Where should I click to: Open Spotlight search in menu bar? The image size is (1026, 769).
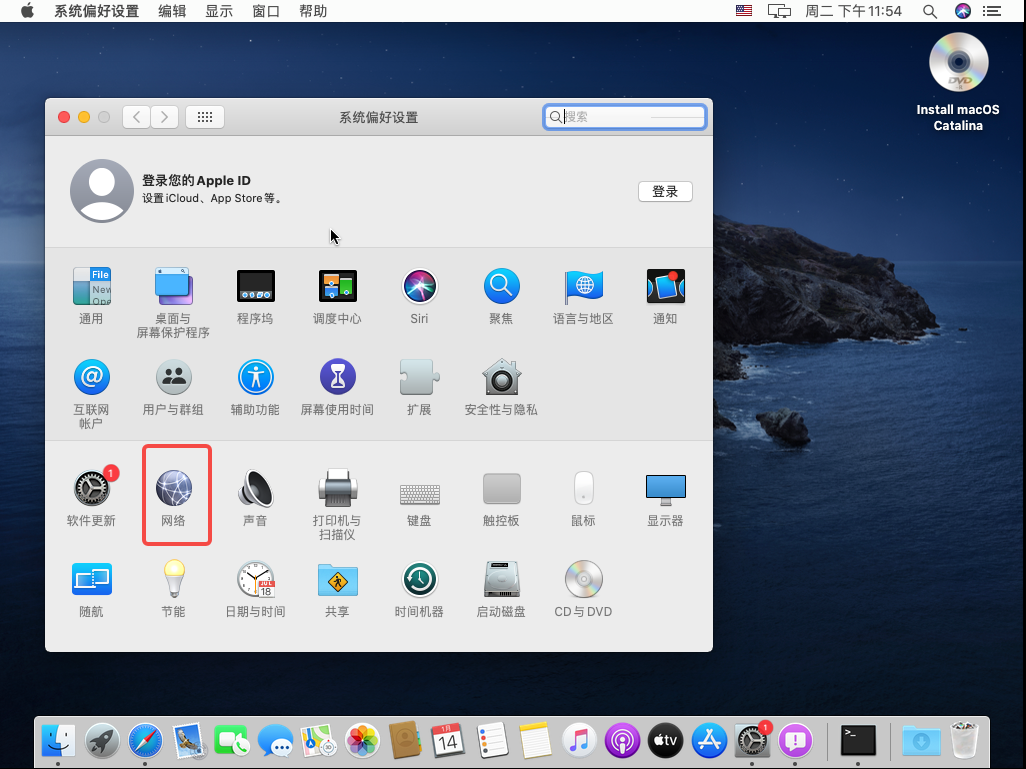[930, 11]
